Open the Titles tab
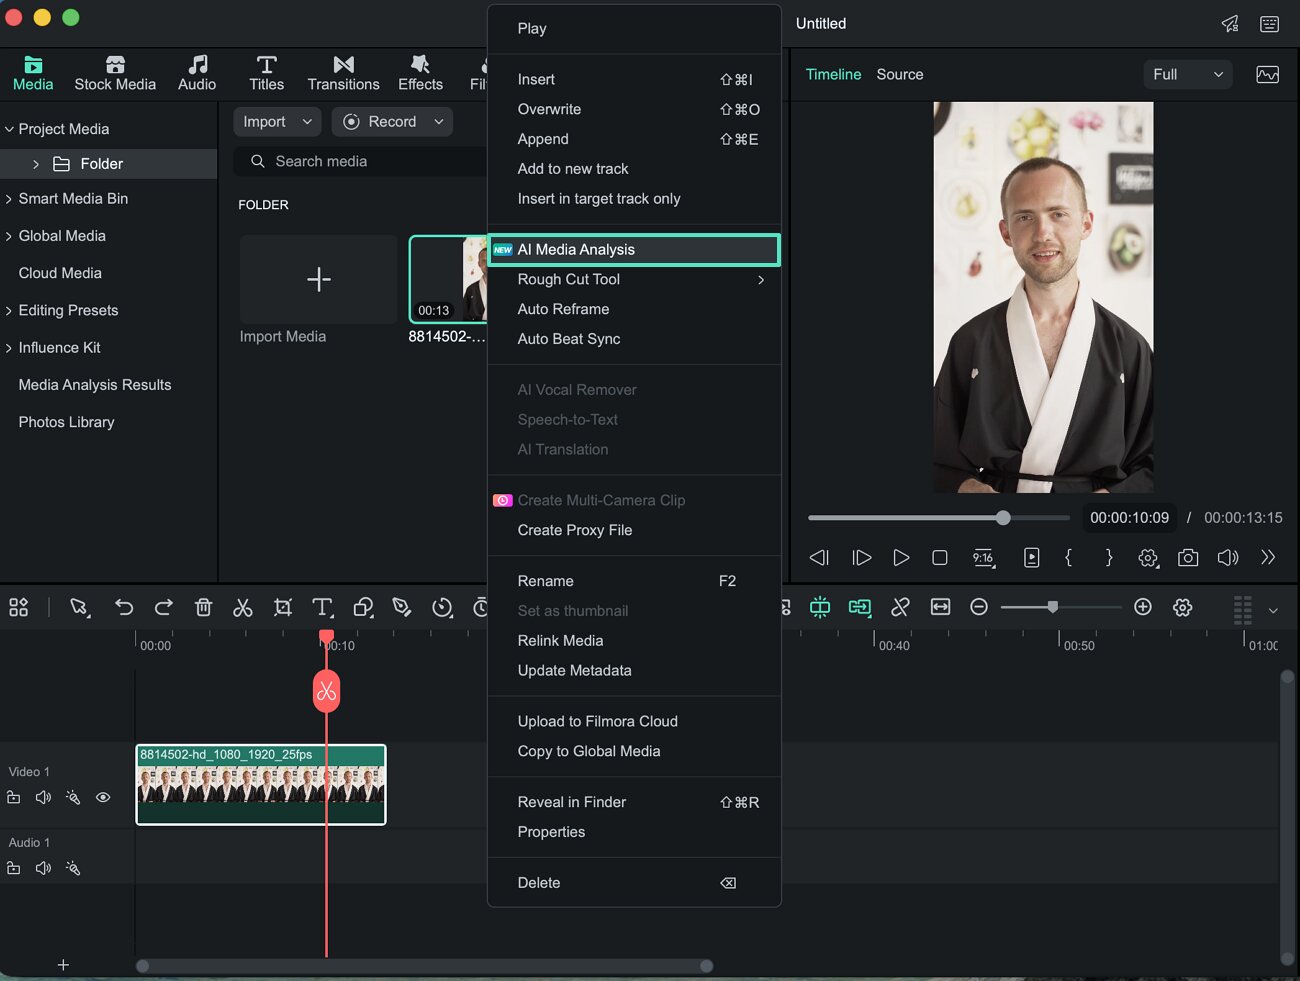 (x=266, y=73)
